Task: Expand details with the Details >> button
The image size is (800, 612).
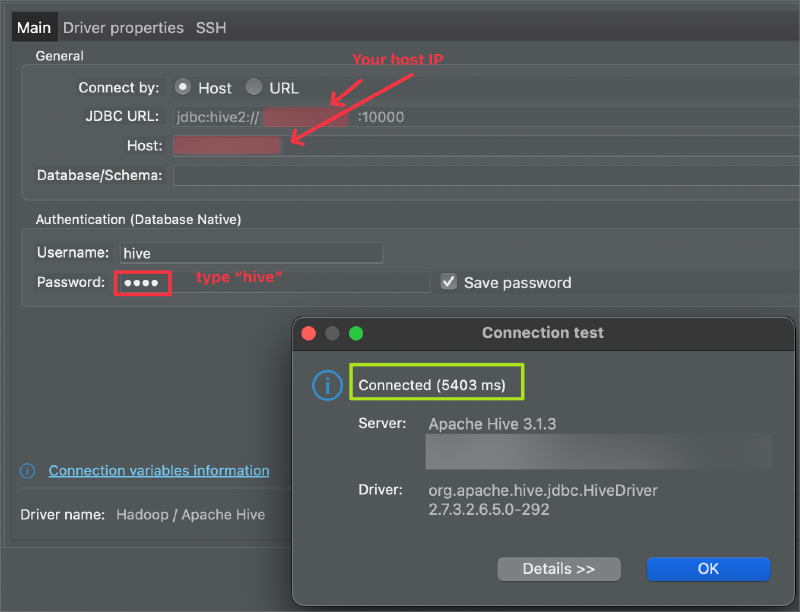Action: [x=558, y=569]
